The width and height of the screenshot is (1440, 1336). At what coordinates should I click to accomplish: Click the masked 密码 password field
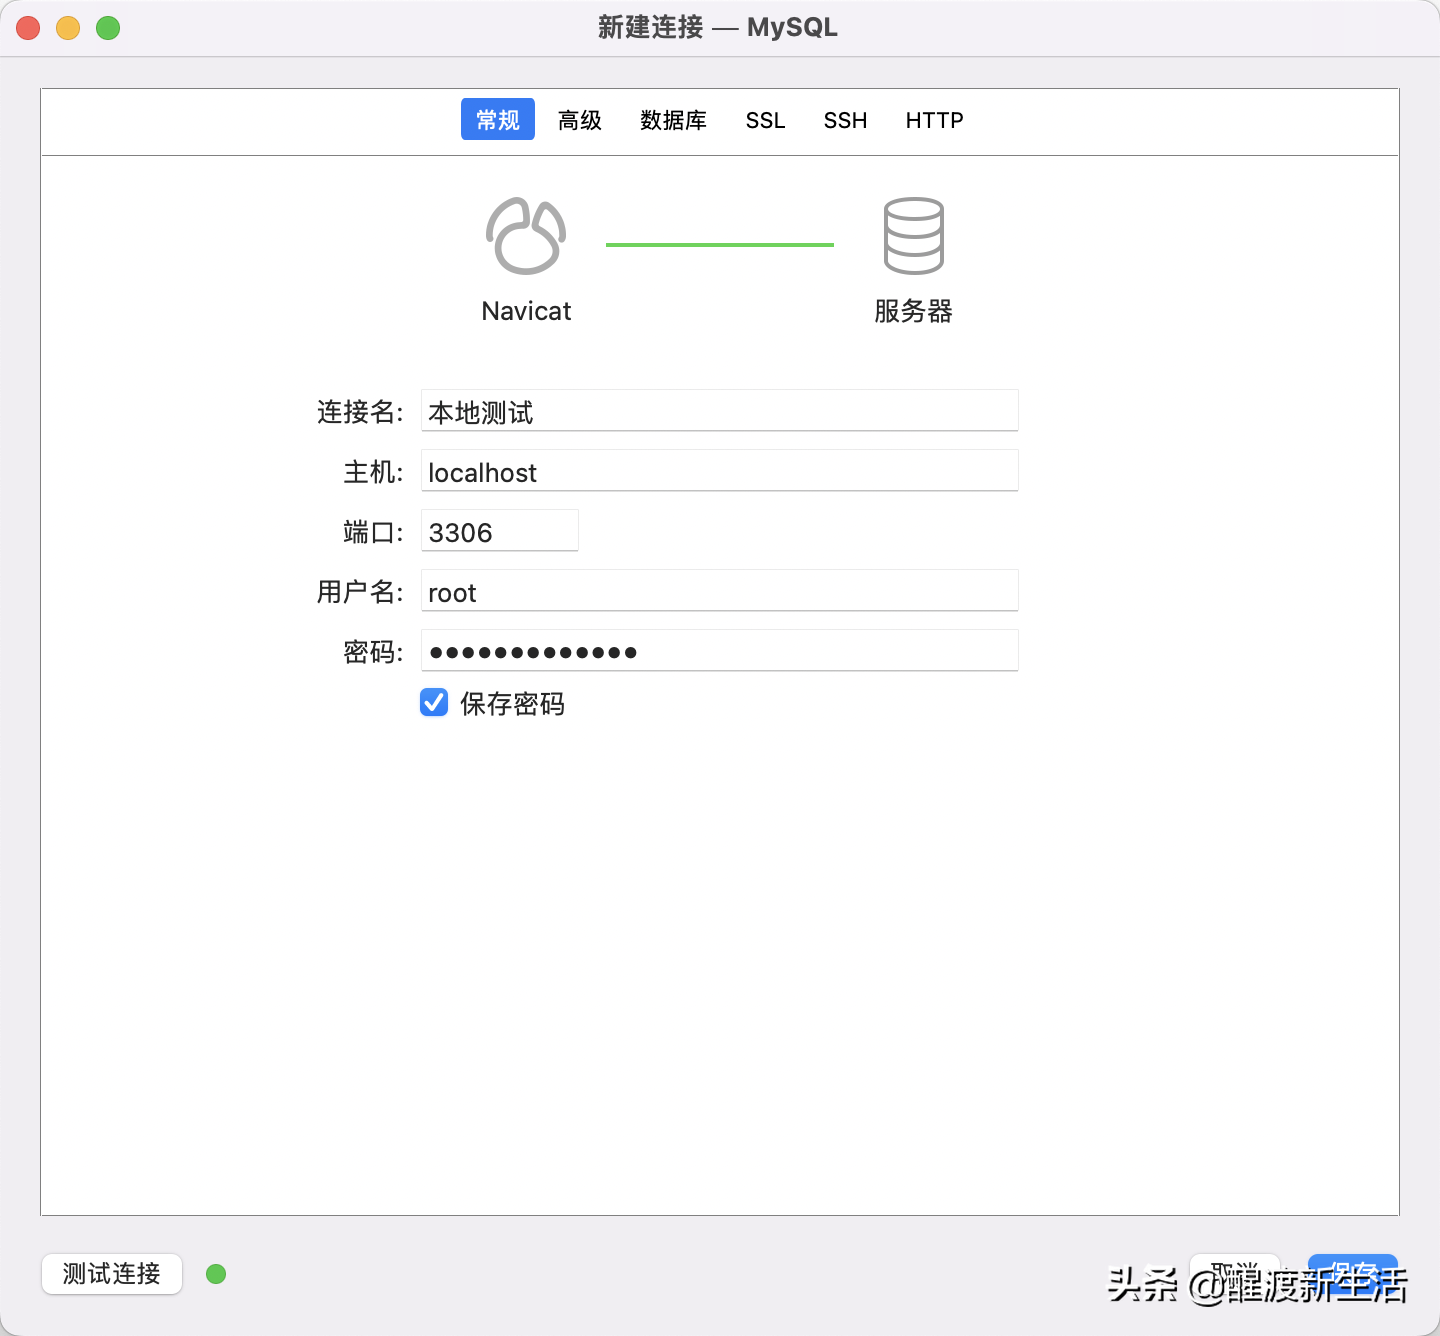point(718,651)
